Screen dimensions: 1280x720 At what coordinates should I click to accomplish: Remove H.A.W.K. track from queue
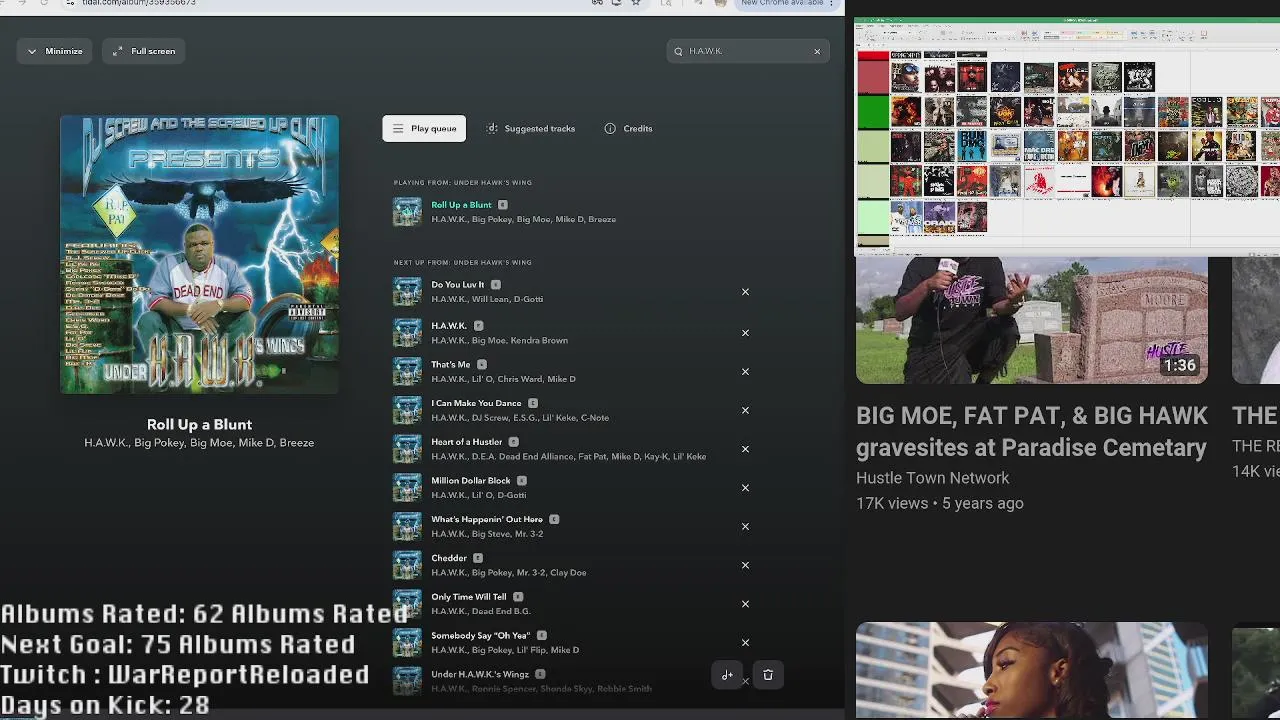click(745, 333)
